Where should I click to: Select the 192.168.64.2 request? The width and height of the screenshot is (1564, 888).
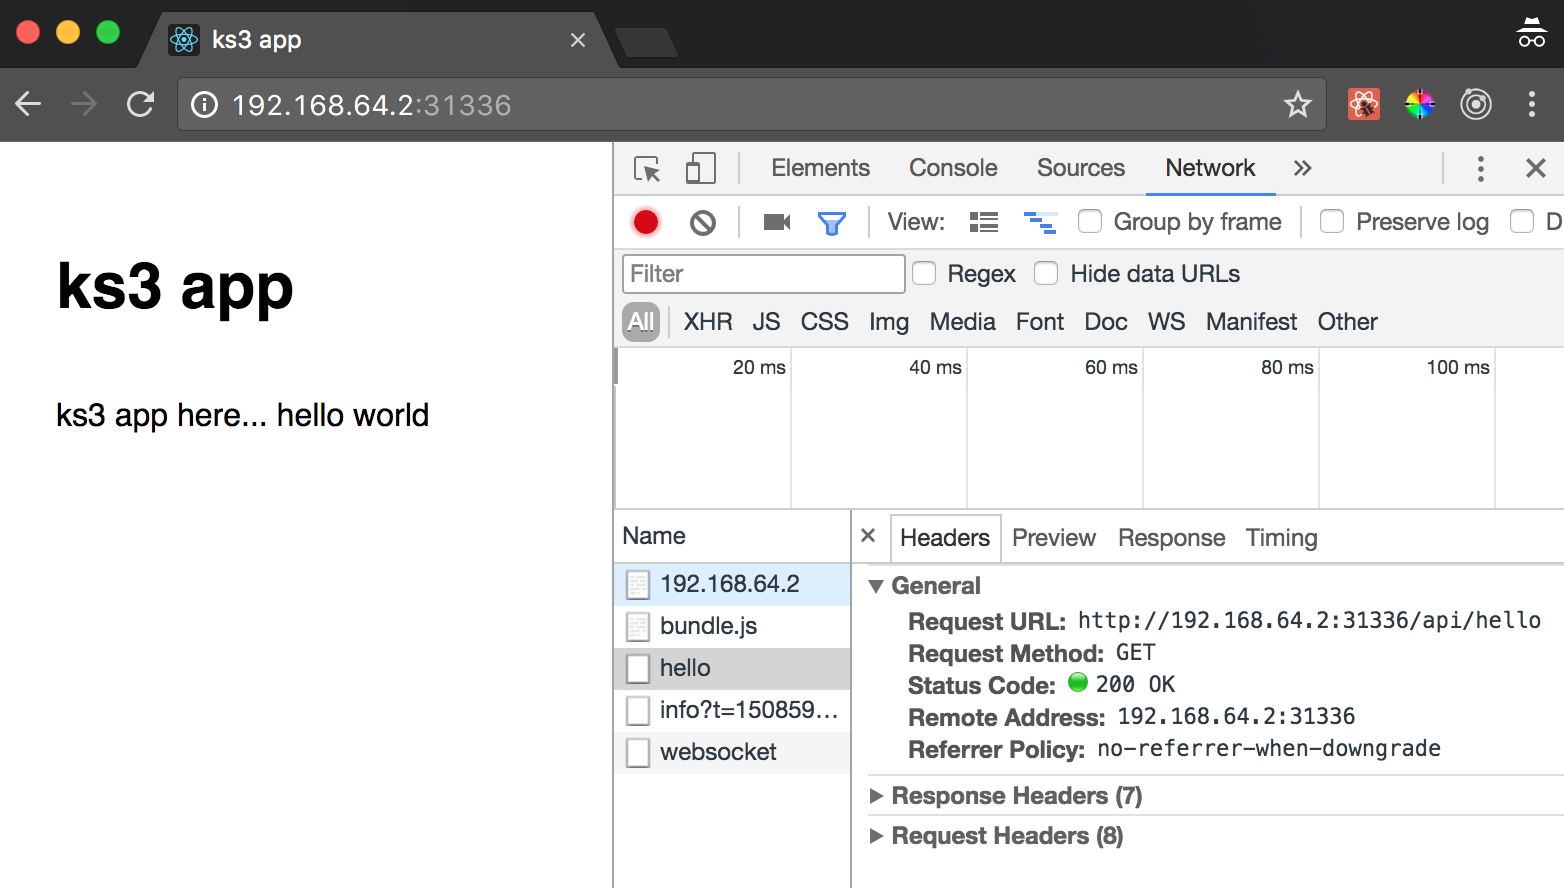732,584
